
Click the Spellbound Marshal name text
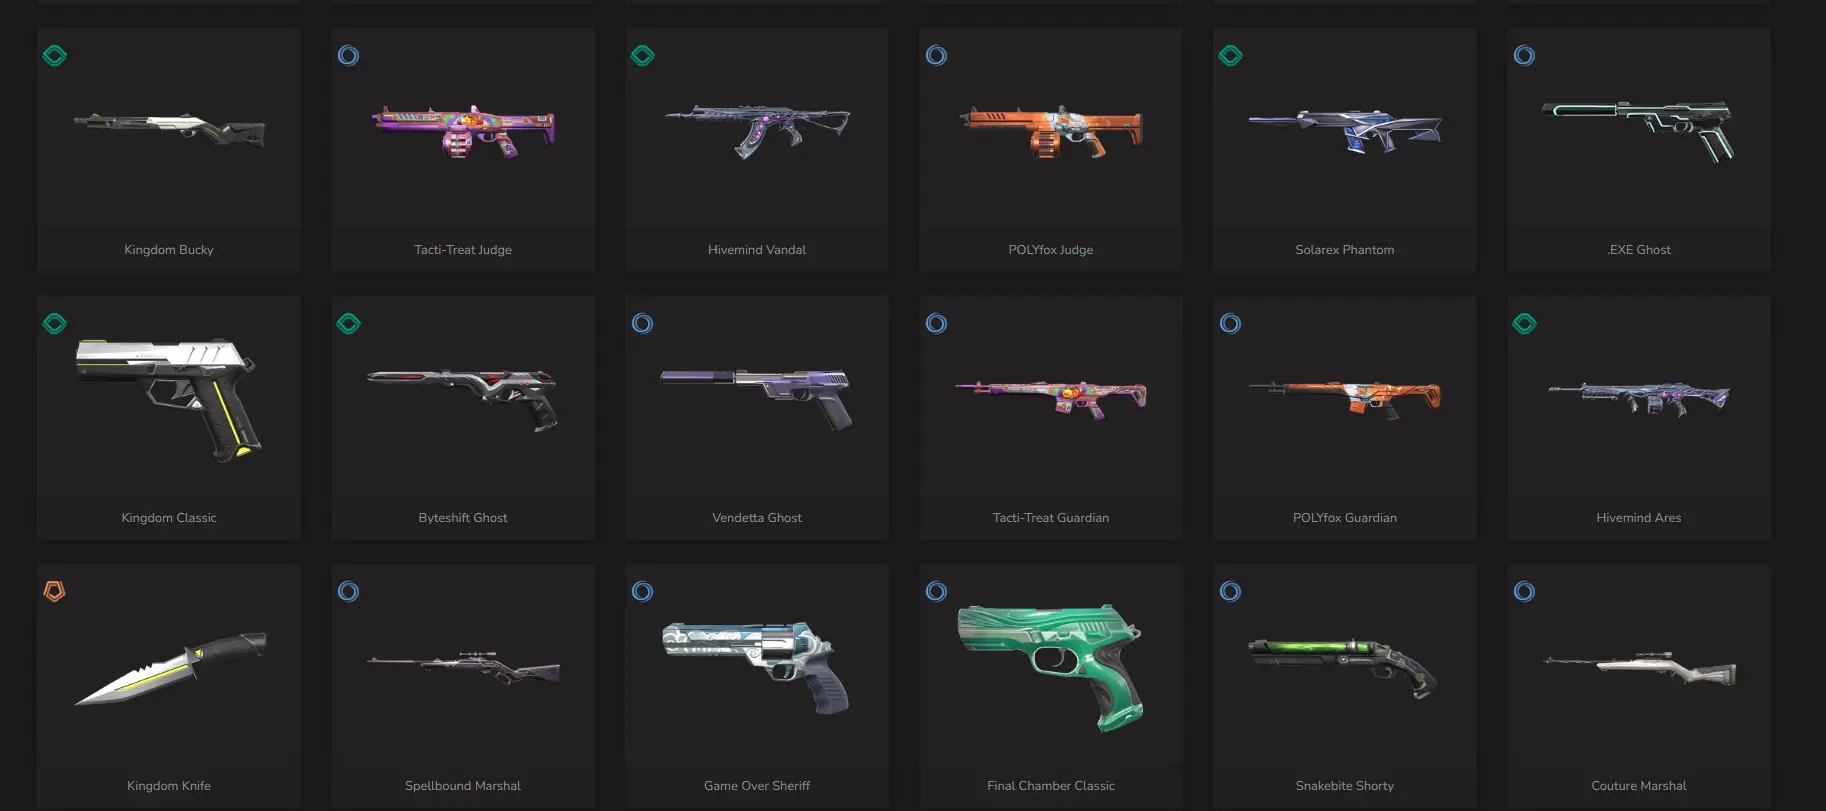[x=463, y=786]
